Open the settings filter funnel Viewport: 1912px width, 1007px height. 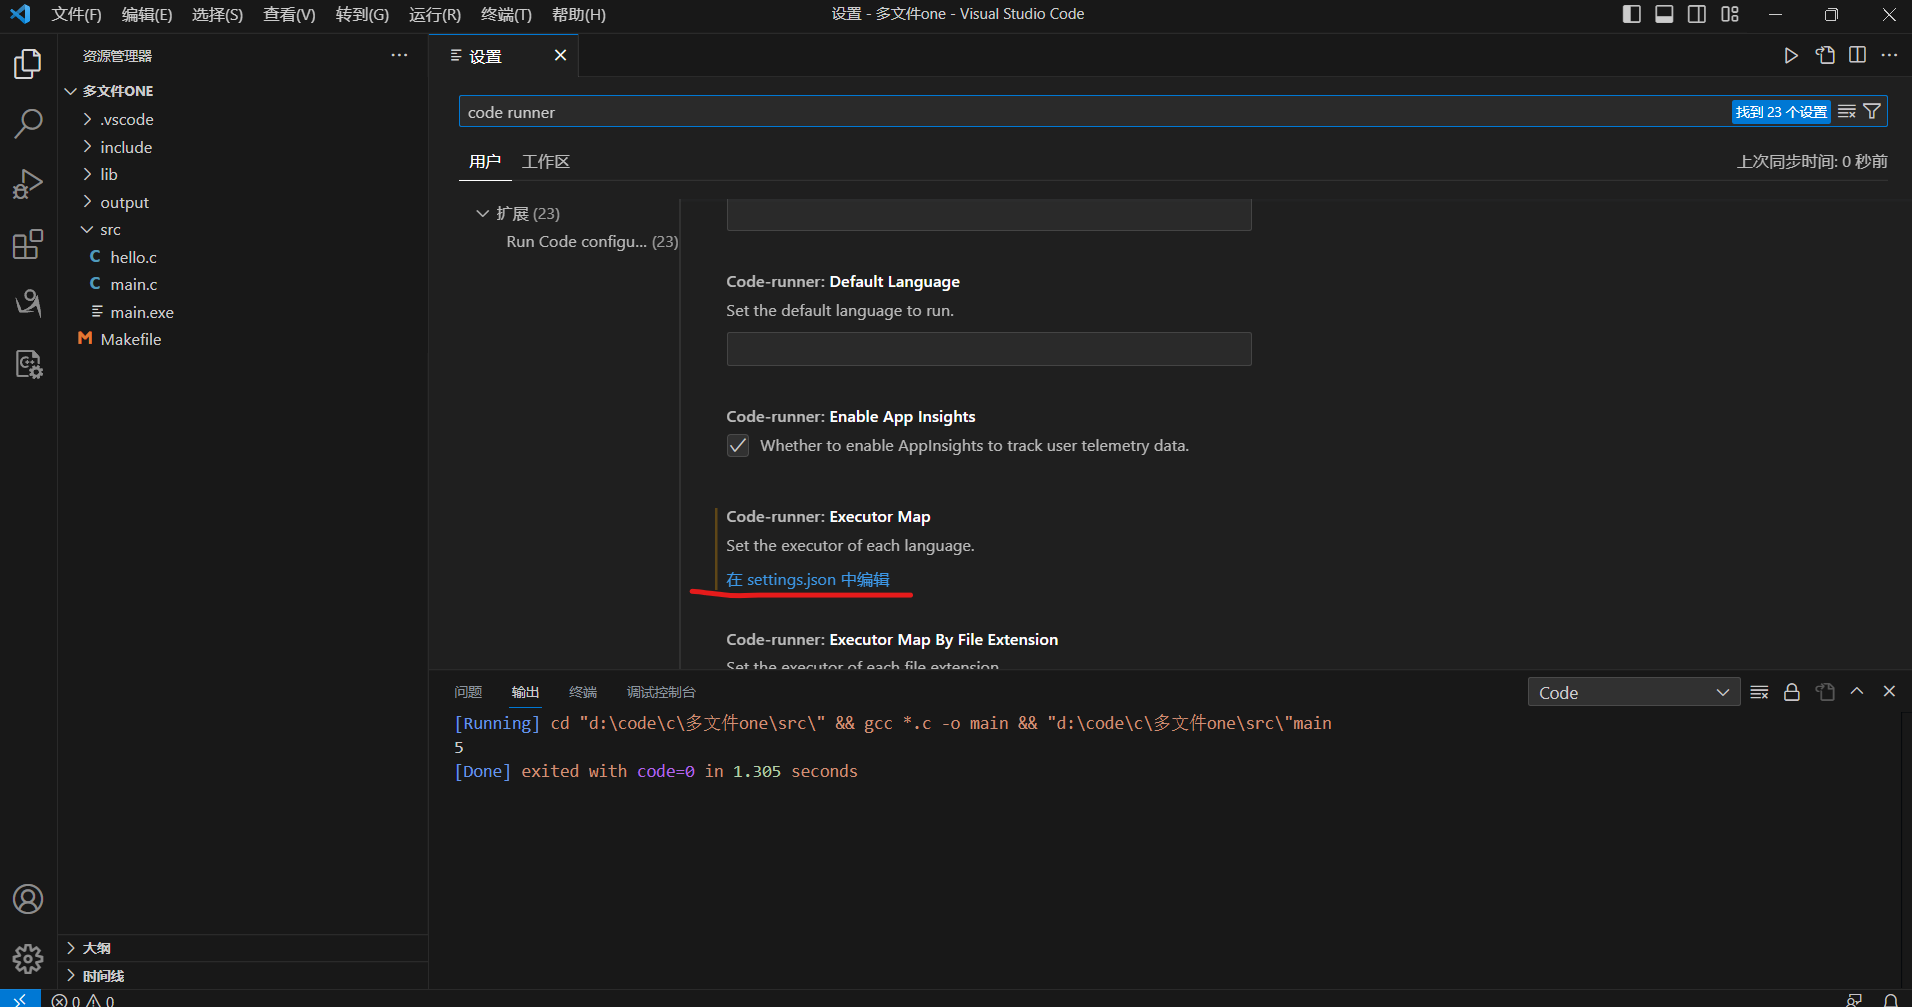pyautogui.click(x=1872, y=112)
